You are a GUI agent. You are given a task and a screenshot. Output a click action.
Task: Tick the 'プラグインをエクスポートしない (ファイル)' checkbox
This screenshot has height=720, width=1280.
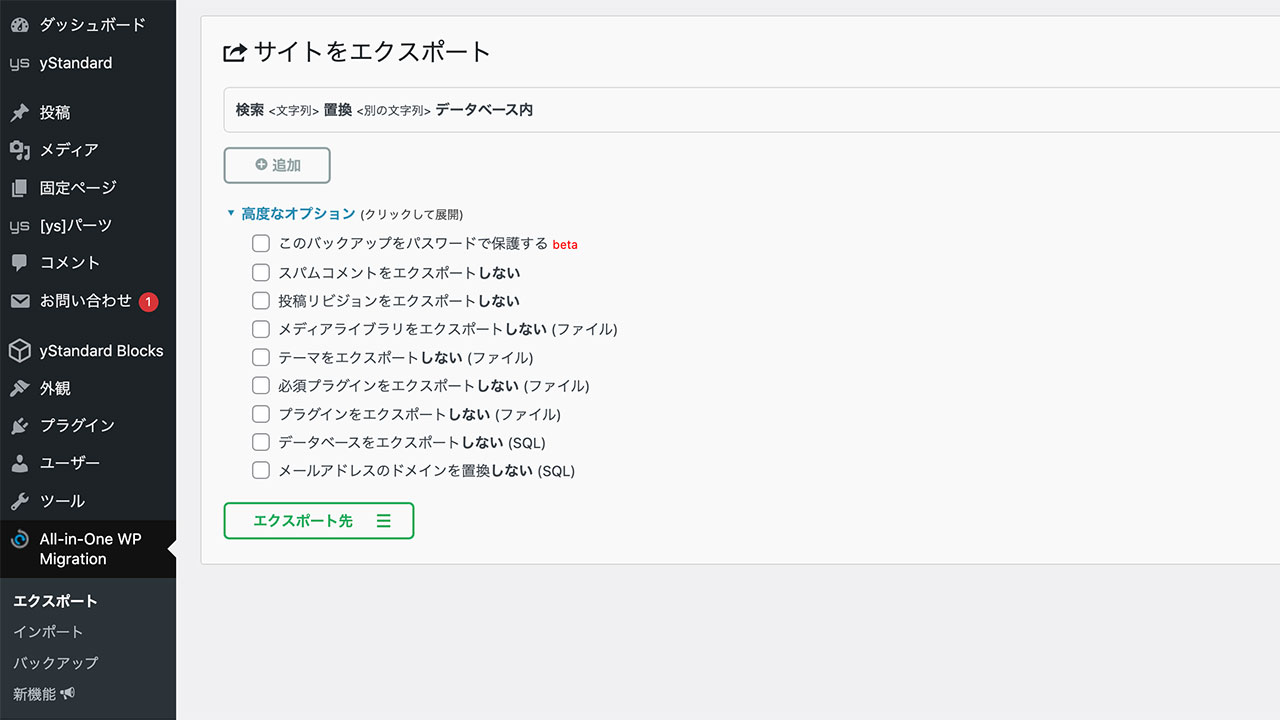pos(261,413)
